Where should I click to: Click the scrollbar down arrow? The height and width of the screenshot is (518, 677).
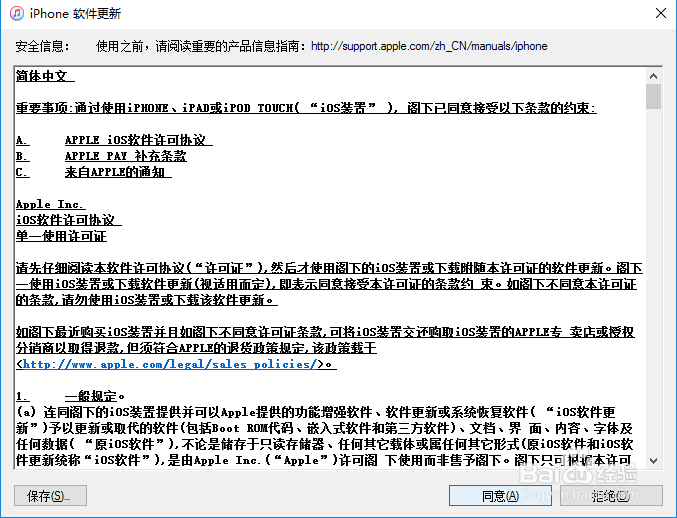[x=654, y=461]
